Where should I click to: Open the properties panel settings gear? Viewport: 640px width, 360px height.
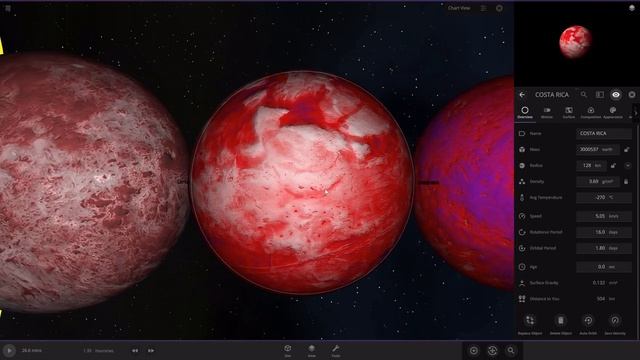pyautogui.click(x=632, y=95)
